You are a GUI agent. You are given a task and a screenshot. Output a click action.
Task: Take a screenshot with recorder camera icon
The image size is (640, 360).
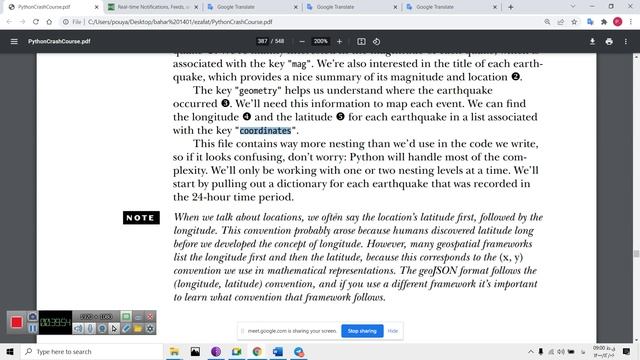(33, 317)
